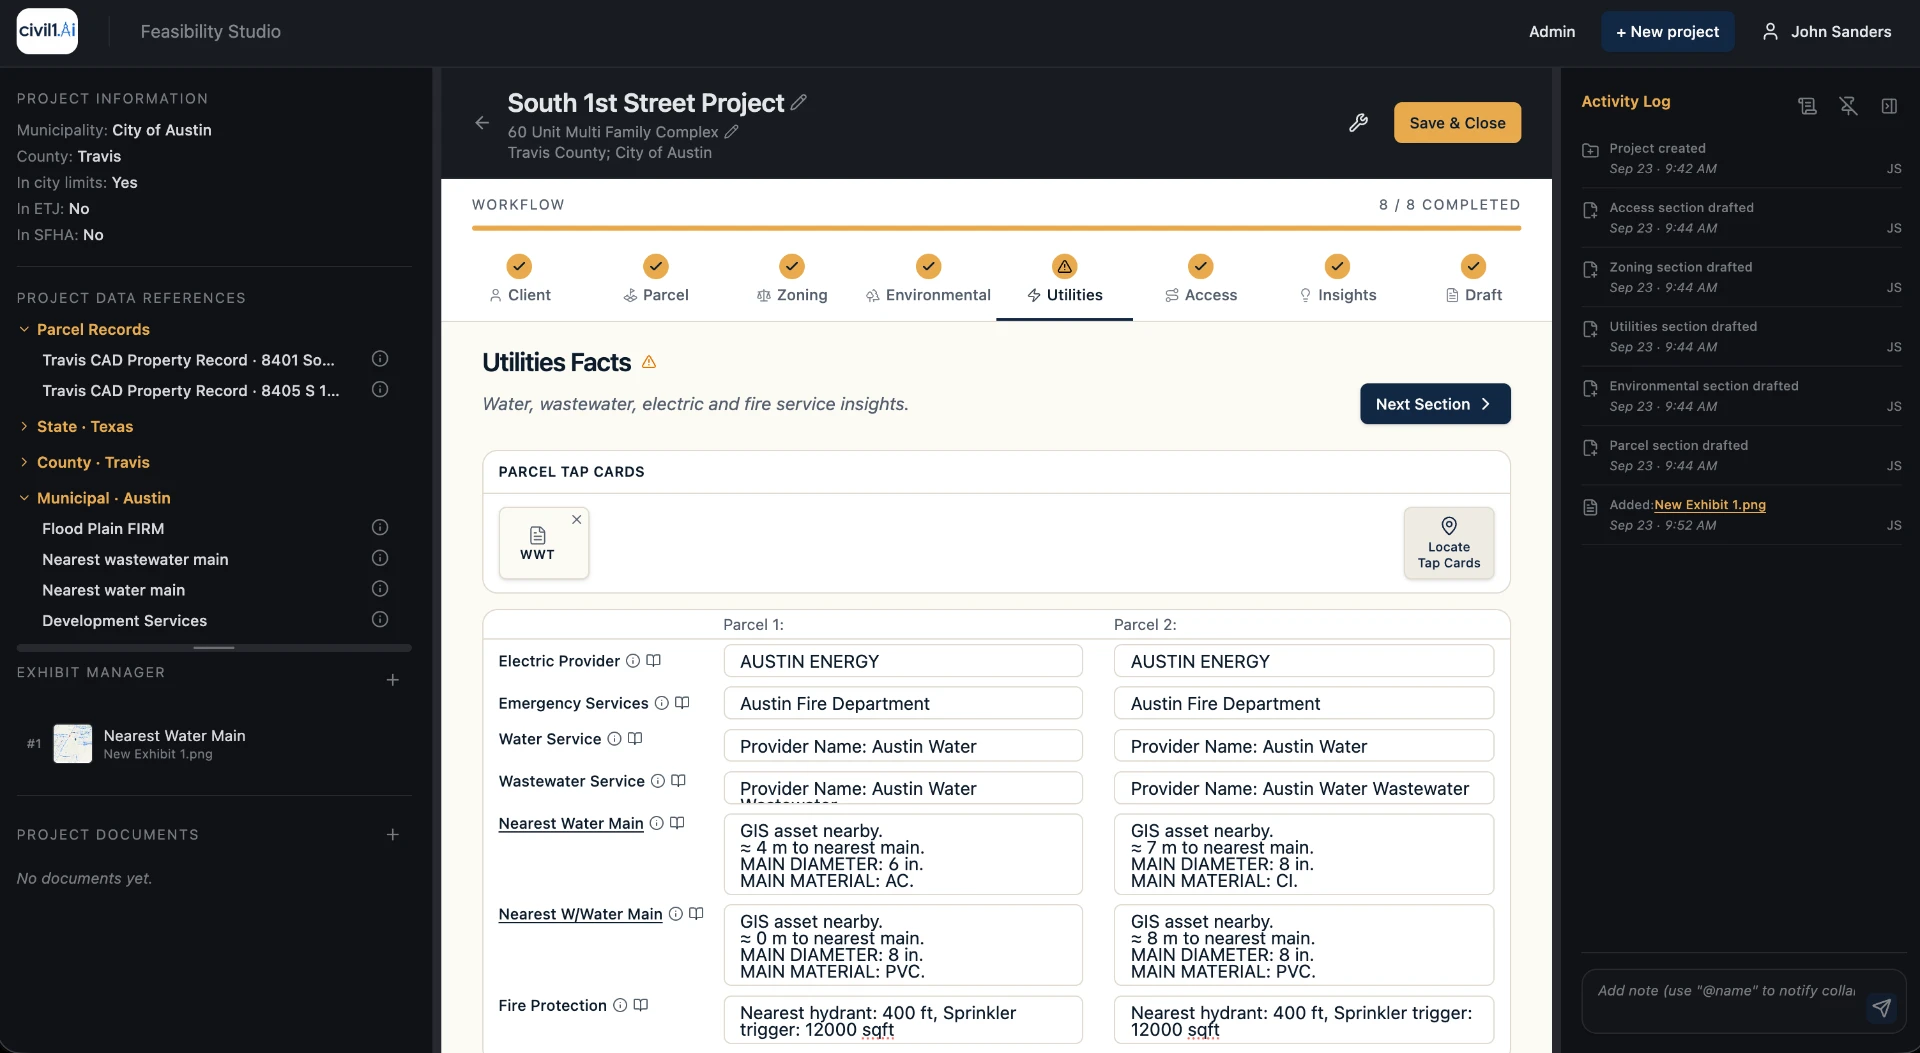Click Save & Close button
Image resolution: width=1920 pixels, height=1053 pixels.
(1457, 123)
